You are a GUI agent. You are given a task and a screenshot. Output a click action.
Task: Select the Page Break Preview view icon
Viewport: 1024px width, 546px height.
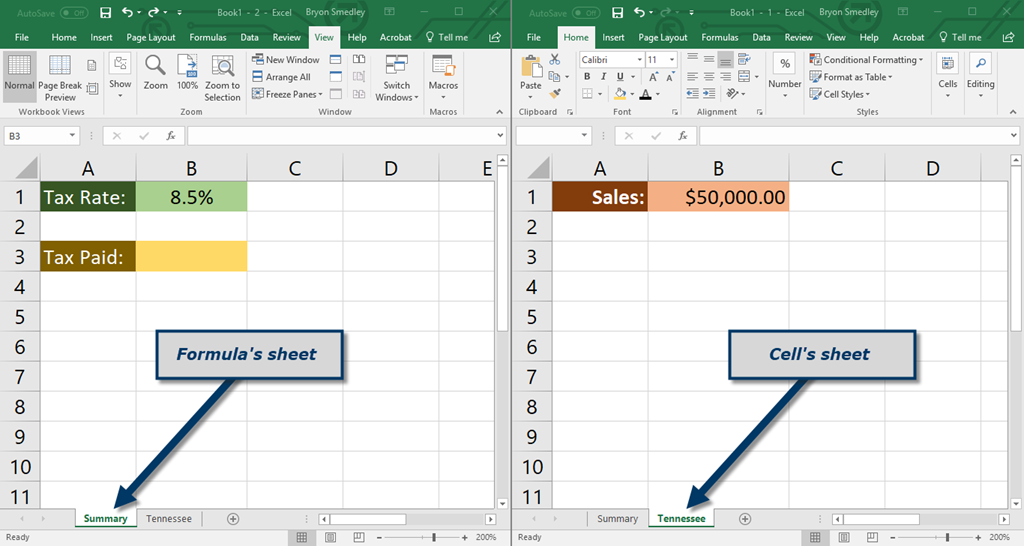coord(60,78)
